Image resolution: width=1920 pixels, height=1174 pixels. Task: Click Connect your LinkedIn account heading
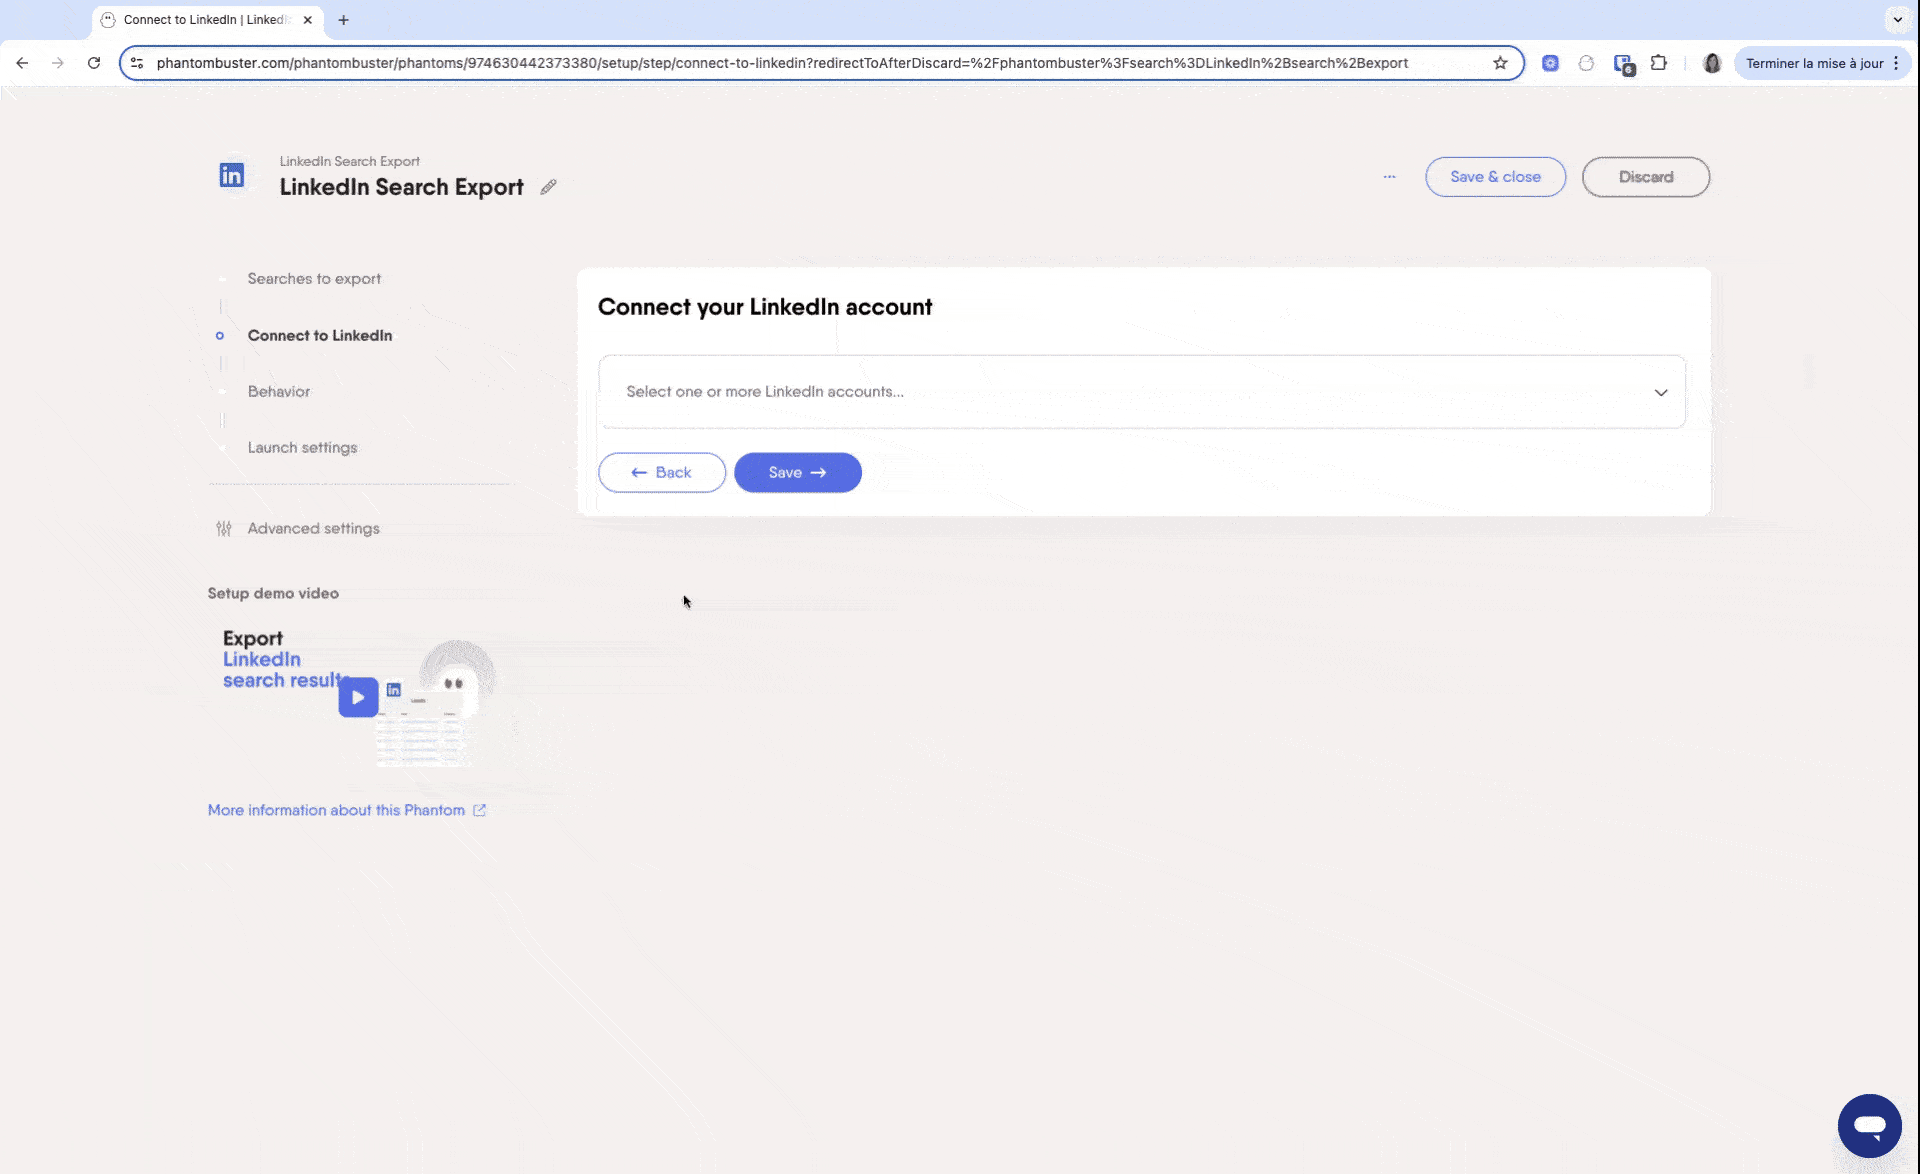coord(765,307)
